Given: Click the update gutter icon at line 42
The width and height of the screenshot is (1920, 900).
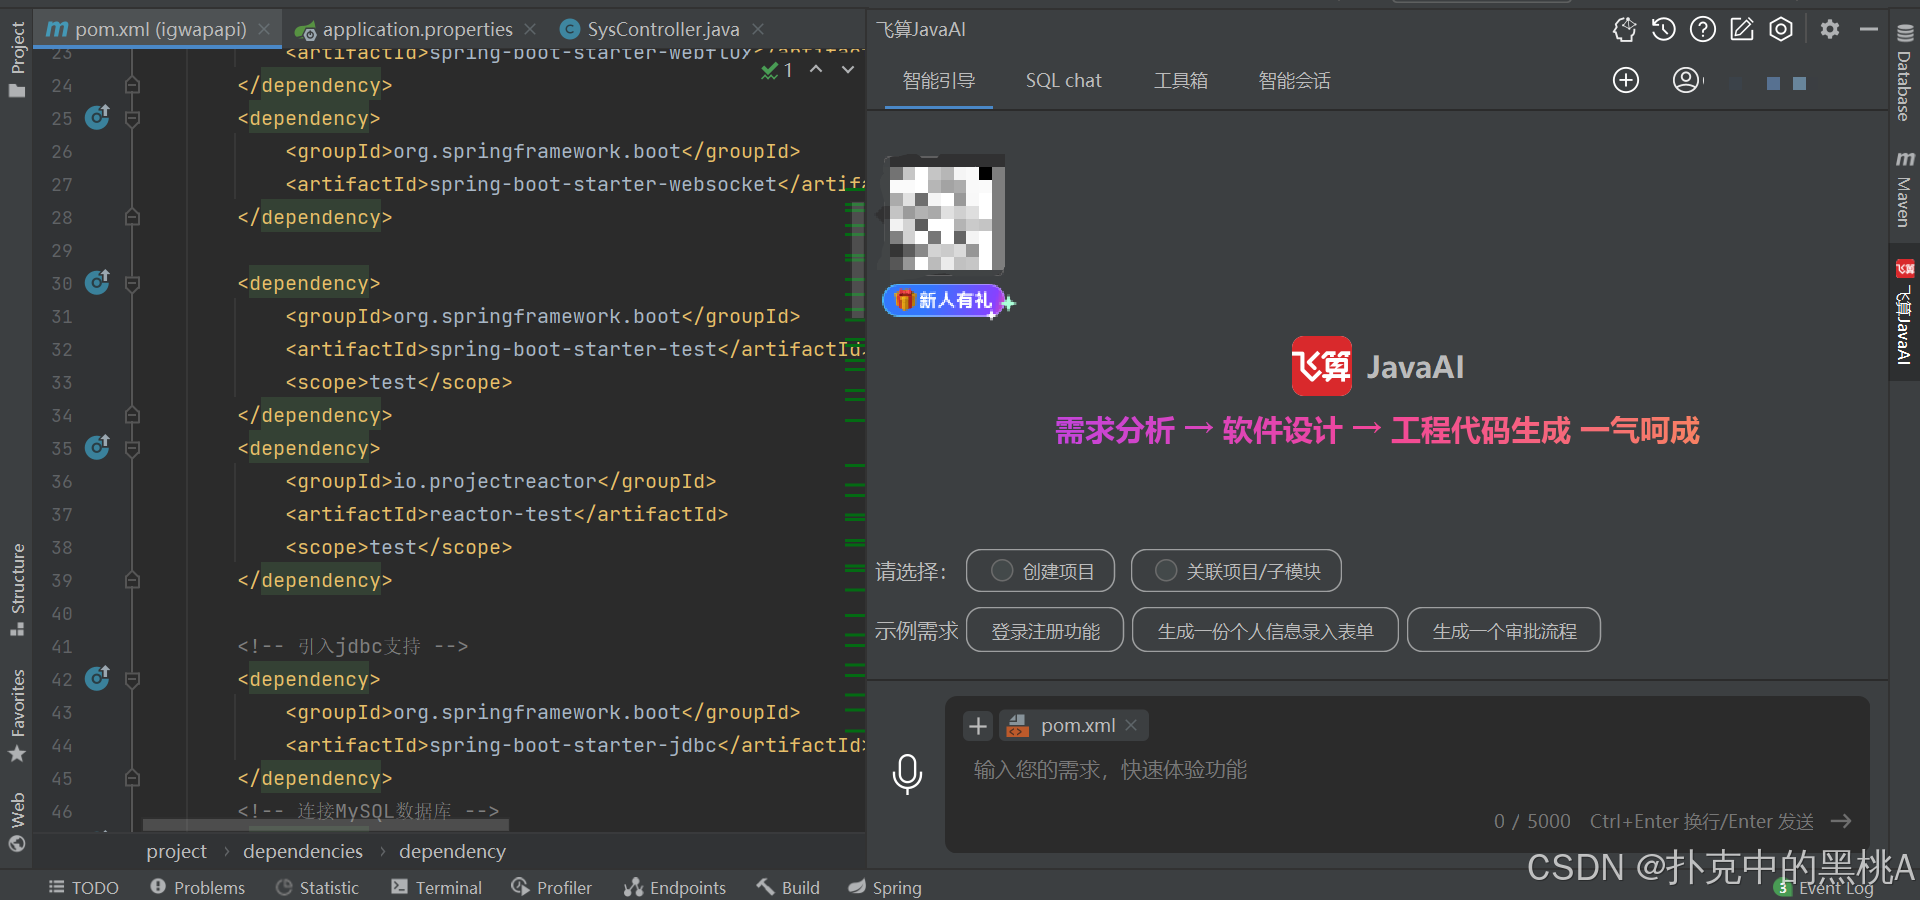Looking at the screenshot, I should coord(97,678).
